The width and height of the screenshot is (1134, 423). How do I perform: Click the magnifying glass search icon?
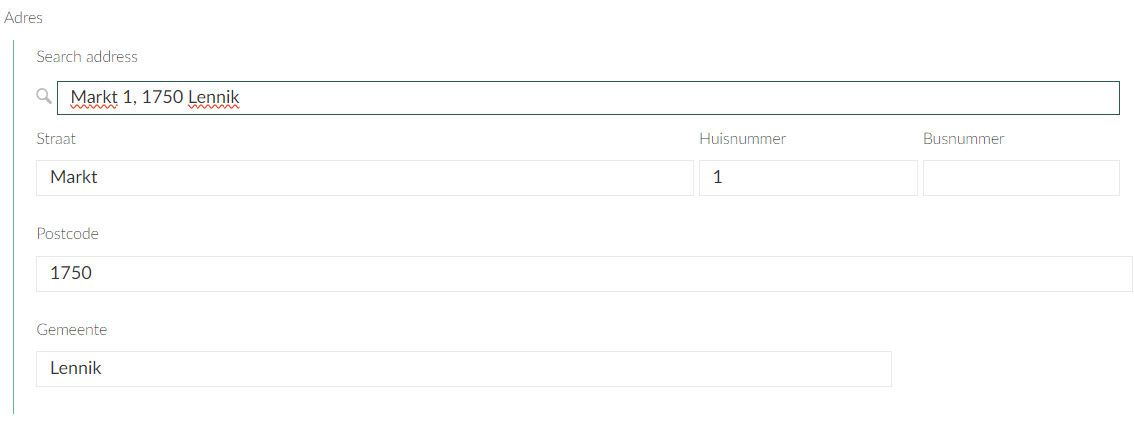pyautogui.click(x=43, y=96)
